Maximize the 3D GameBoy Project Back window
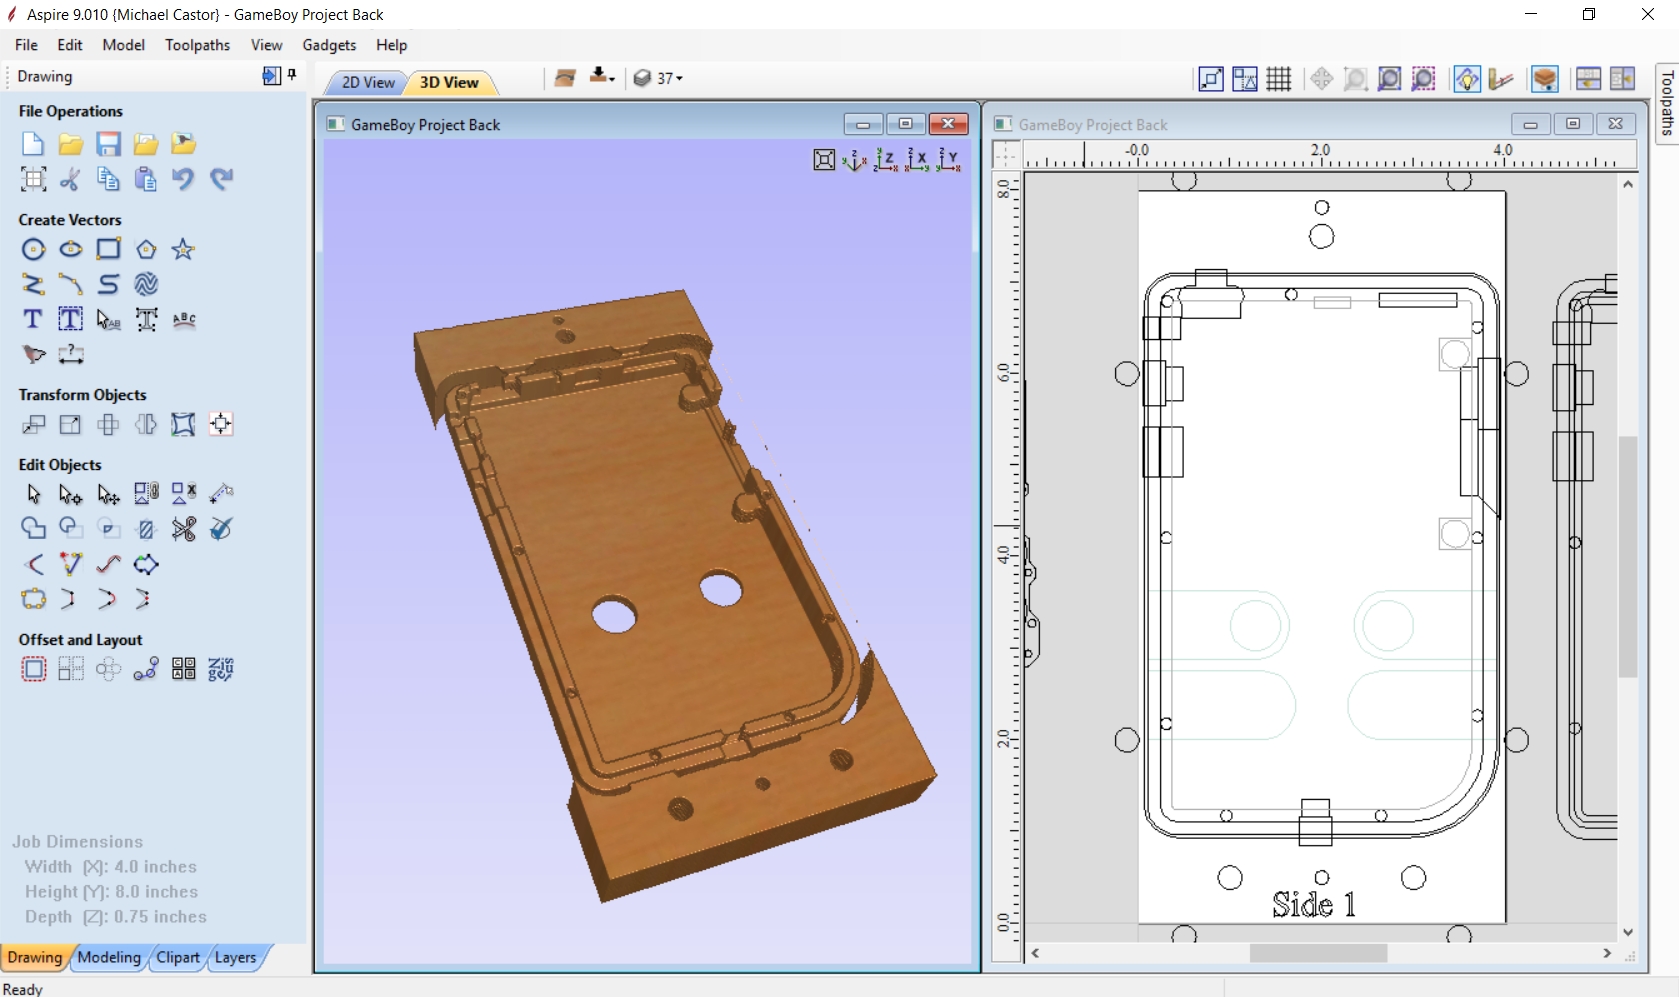Viewport: 1679px width, 997px height. coord(905,124)
